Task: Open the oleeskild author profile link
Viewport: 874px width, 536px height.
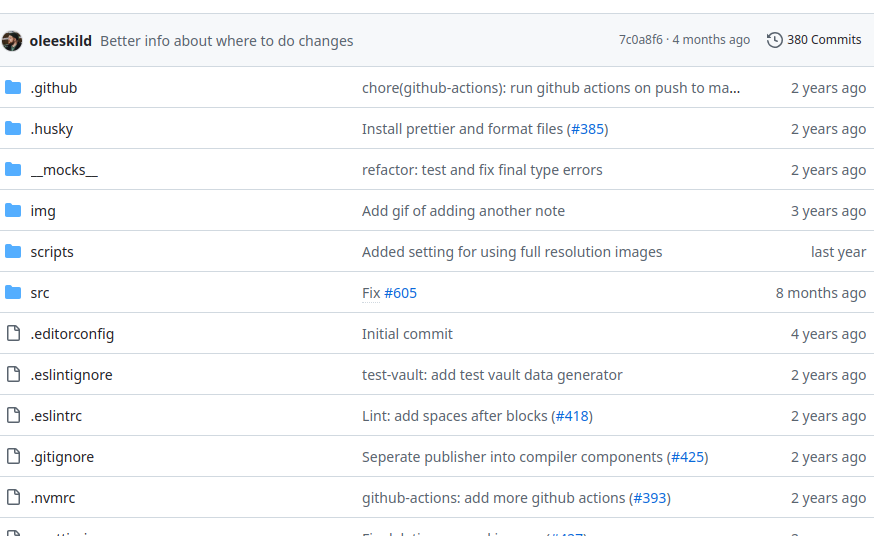Action: (x=61, y=41)
